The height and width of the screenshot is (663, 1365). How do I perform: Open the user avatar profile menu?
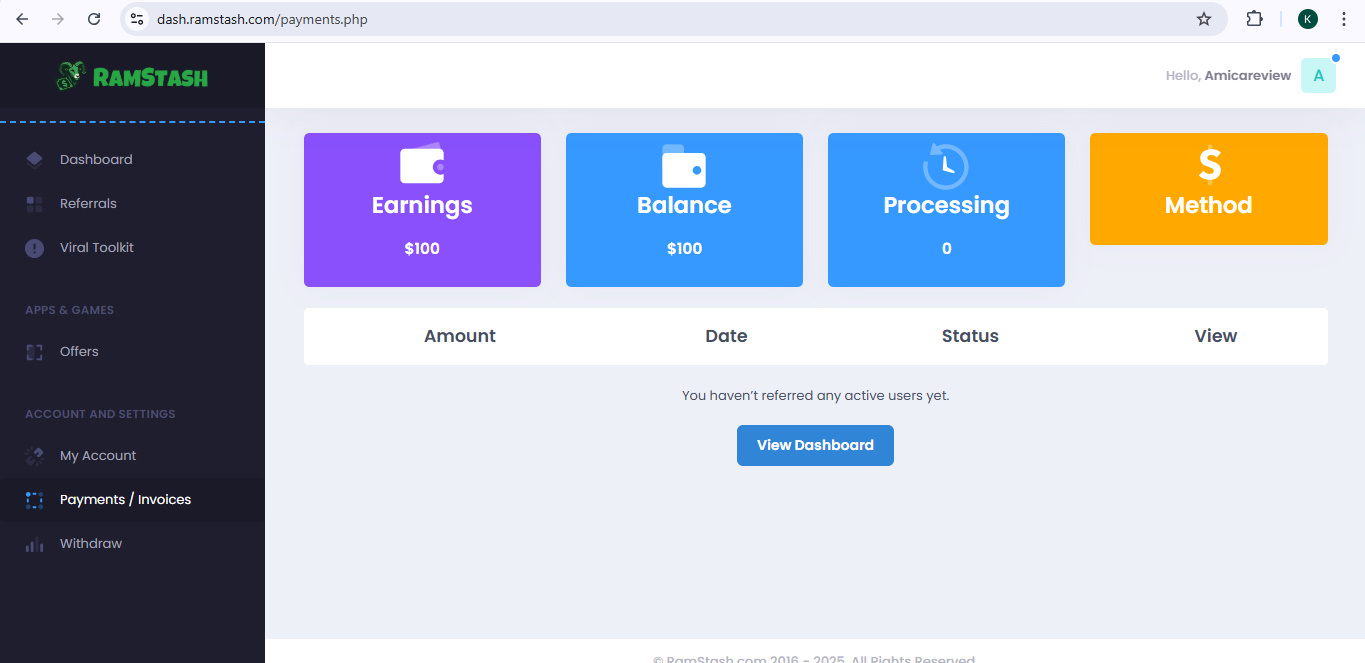1318,76
